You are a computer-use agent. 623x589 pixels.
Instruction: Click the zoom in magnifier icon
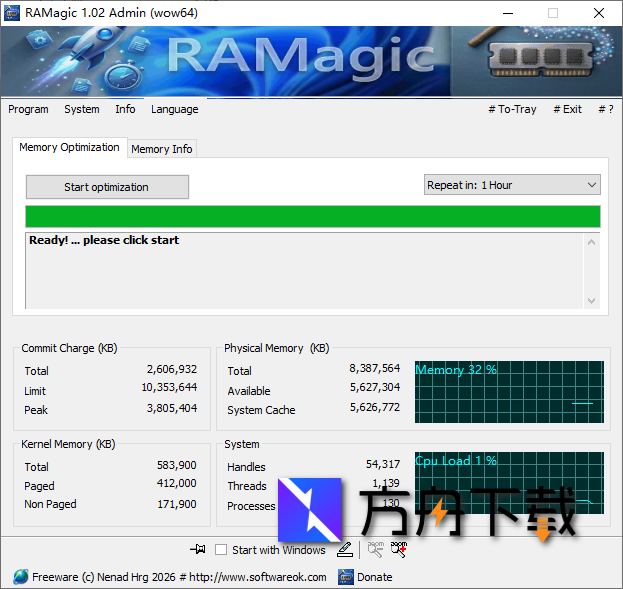click(399, 549)
